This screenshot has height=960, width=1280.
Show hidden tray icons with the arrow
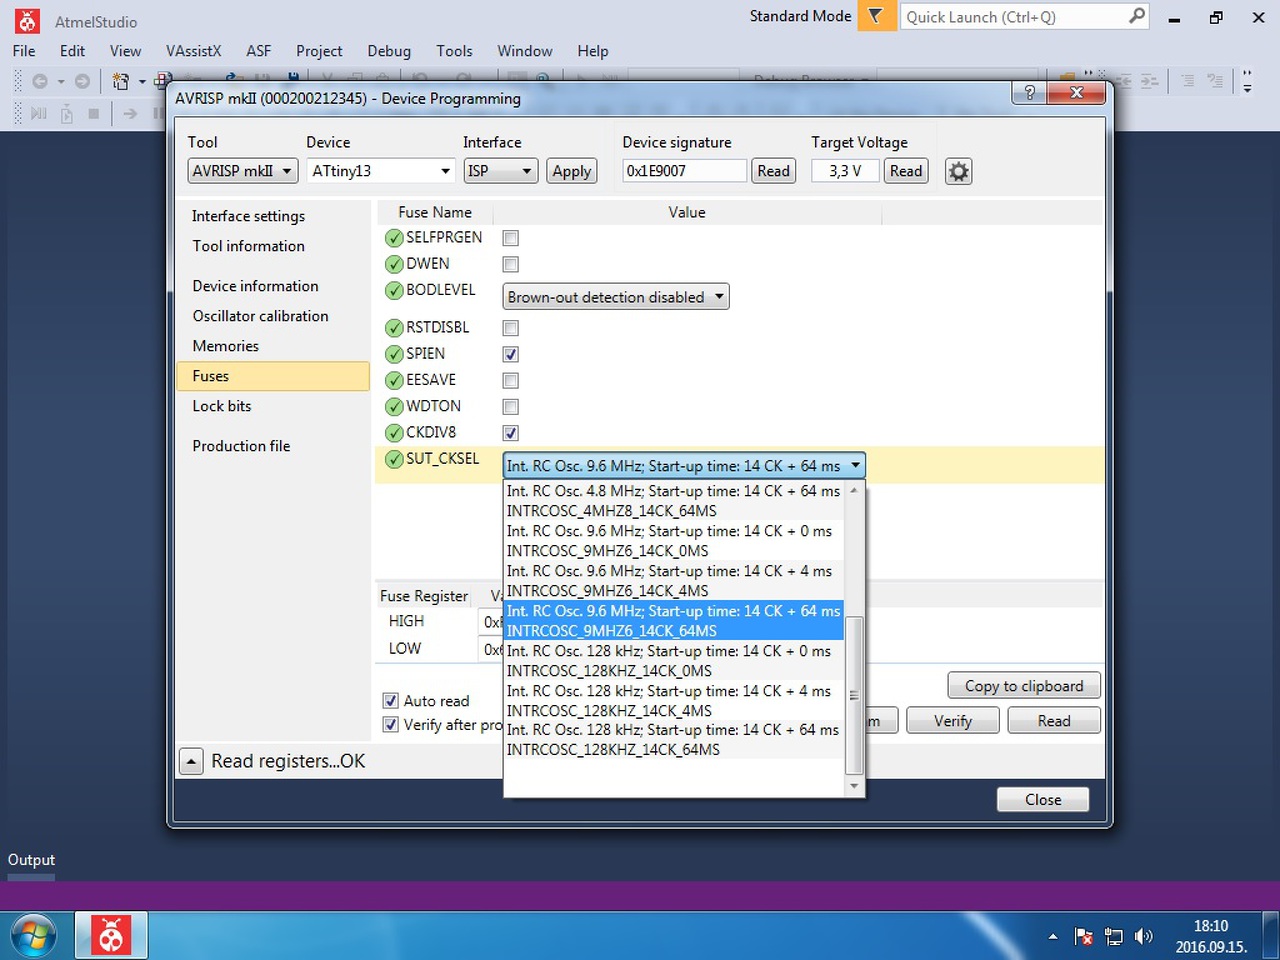[x=1052, y=937]
